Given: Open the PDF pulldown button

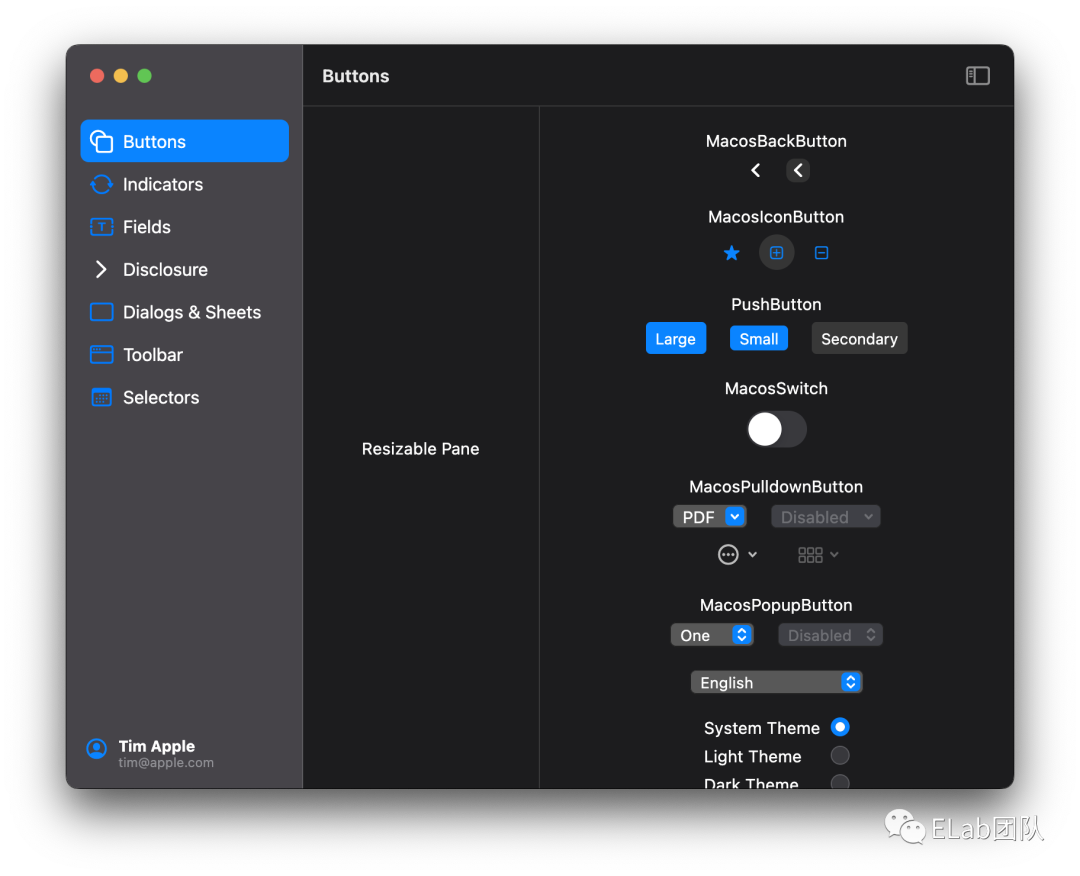Looking at the screenshot, I should (x=709, y=517).
